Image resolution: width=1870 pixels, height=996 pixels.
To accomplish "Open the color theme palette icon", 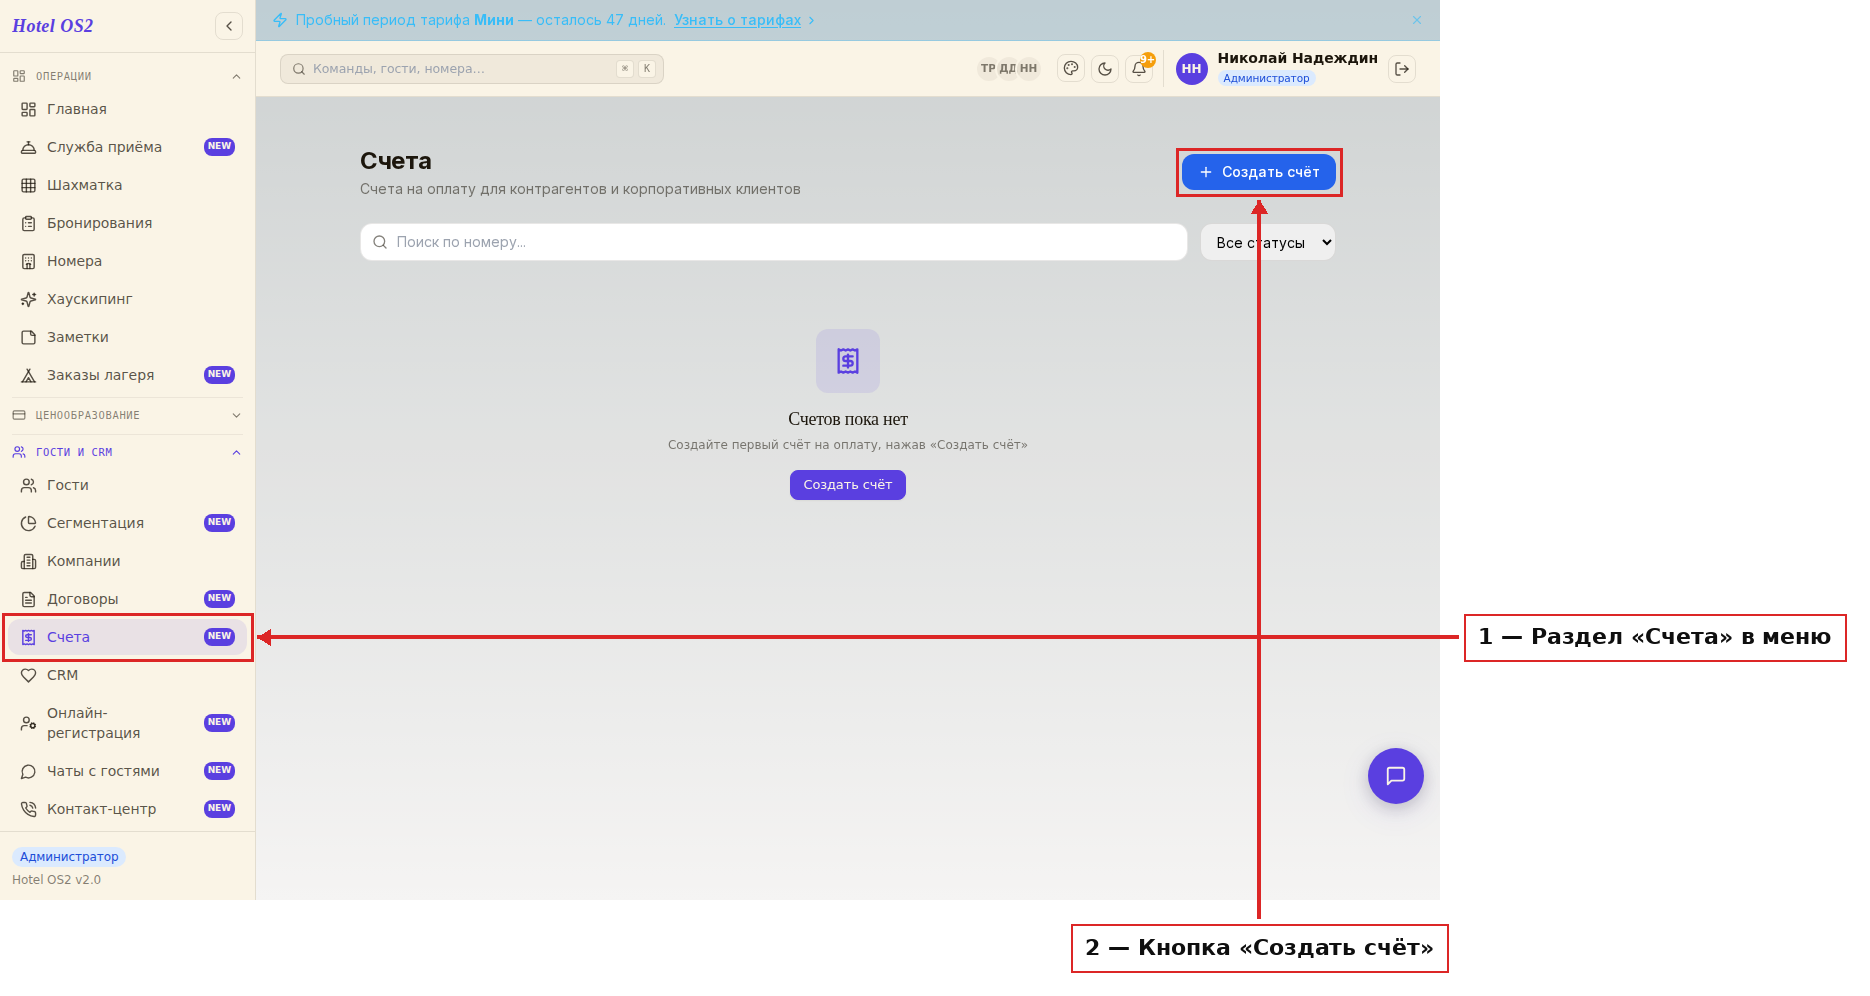I will 1071,69.
